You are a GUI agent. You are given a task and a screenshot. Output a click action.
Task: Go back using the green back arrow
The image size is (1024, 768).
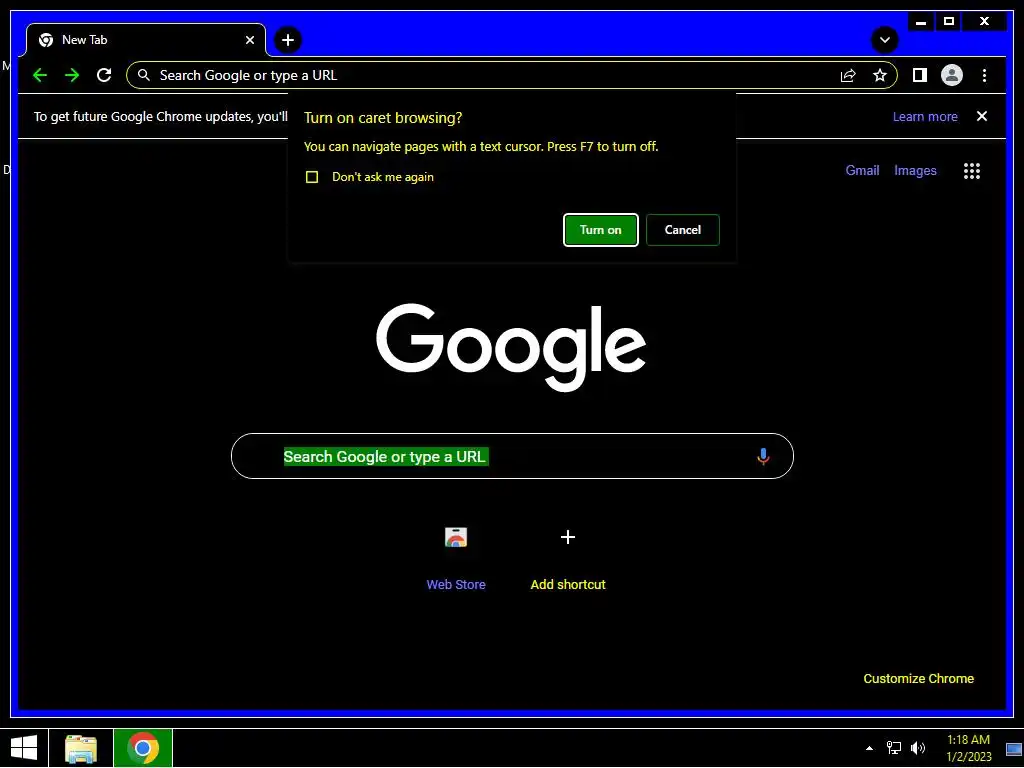40,75
